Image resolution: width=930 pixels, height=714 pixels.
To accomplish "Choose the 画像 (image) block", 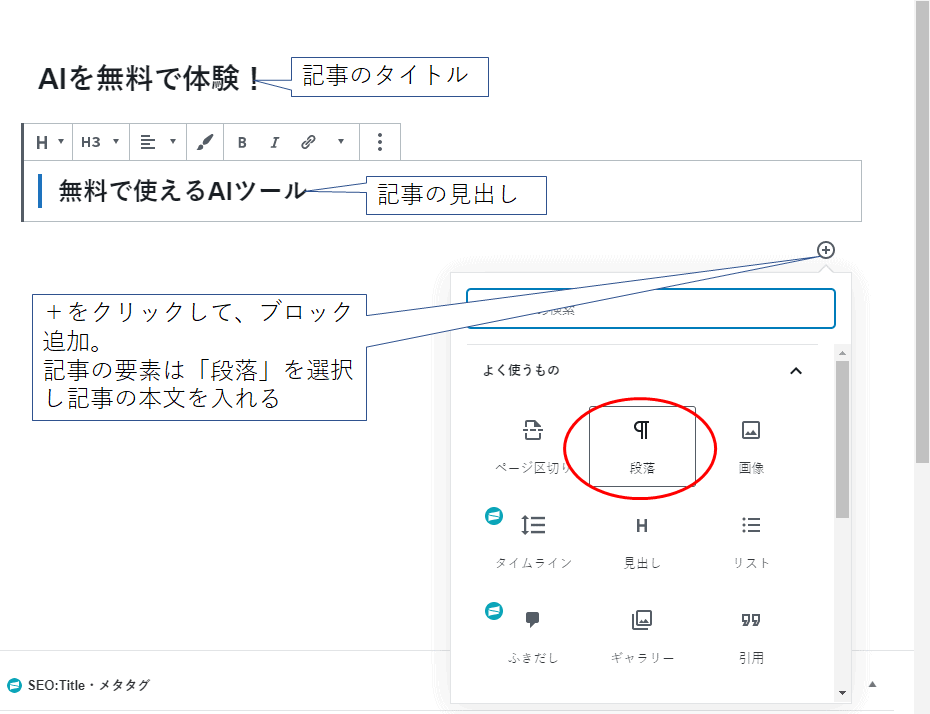I will point(751,445).
